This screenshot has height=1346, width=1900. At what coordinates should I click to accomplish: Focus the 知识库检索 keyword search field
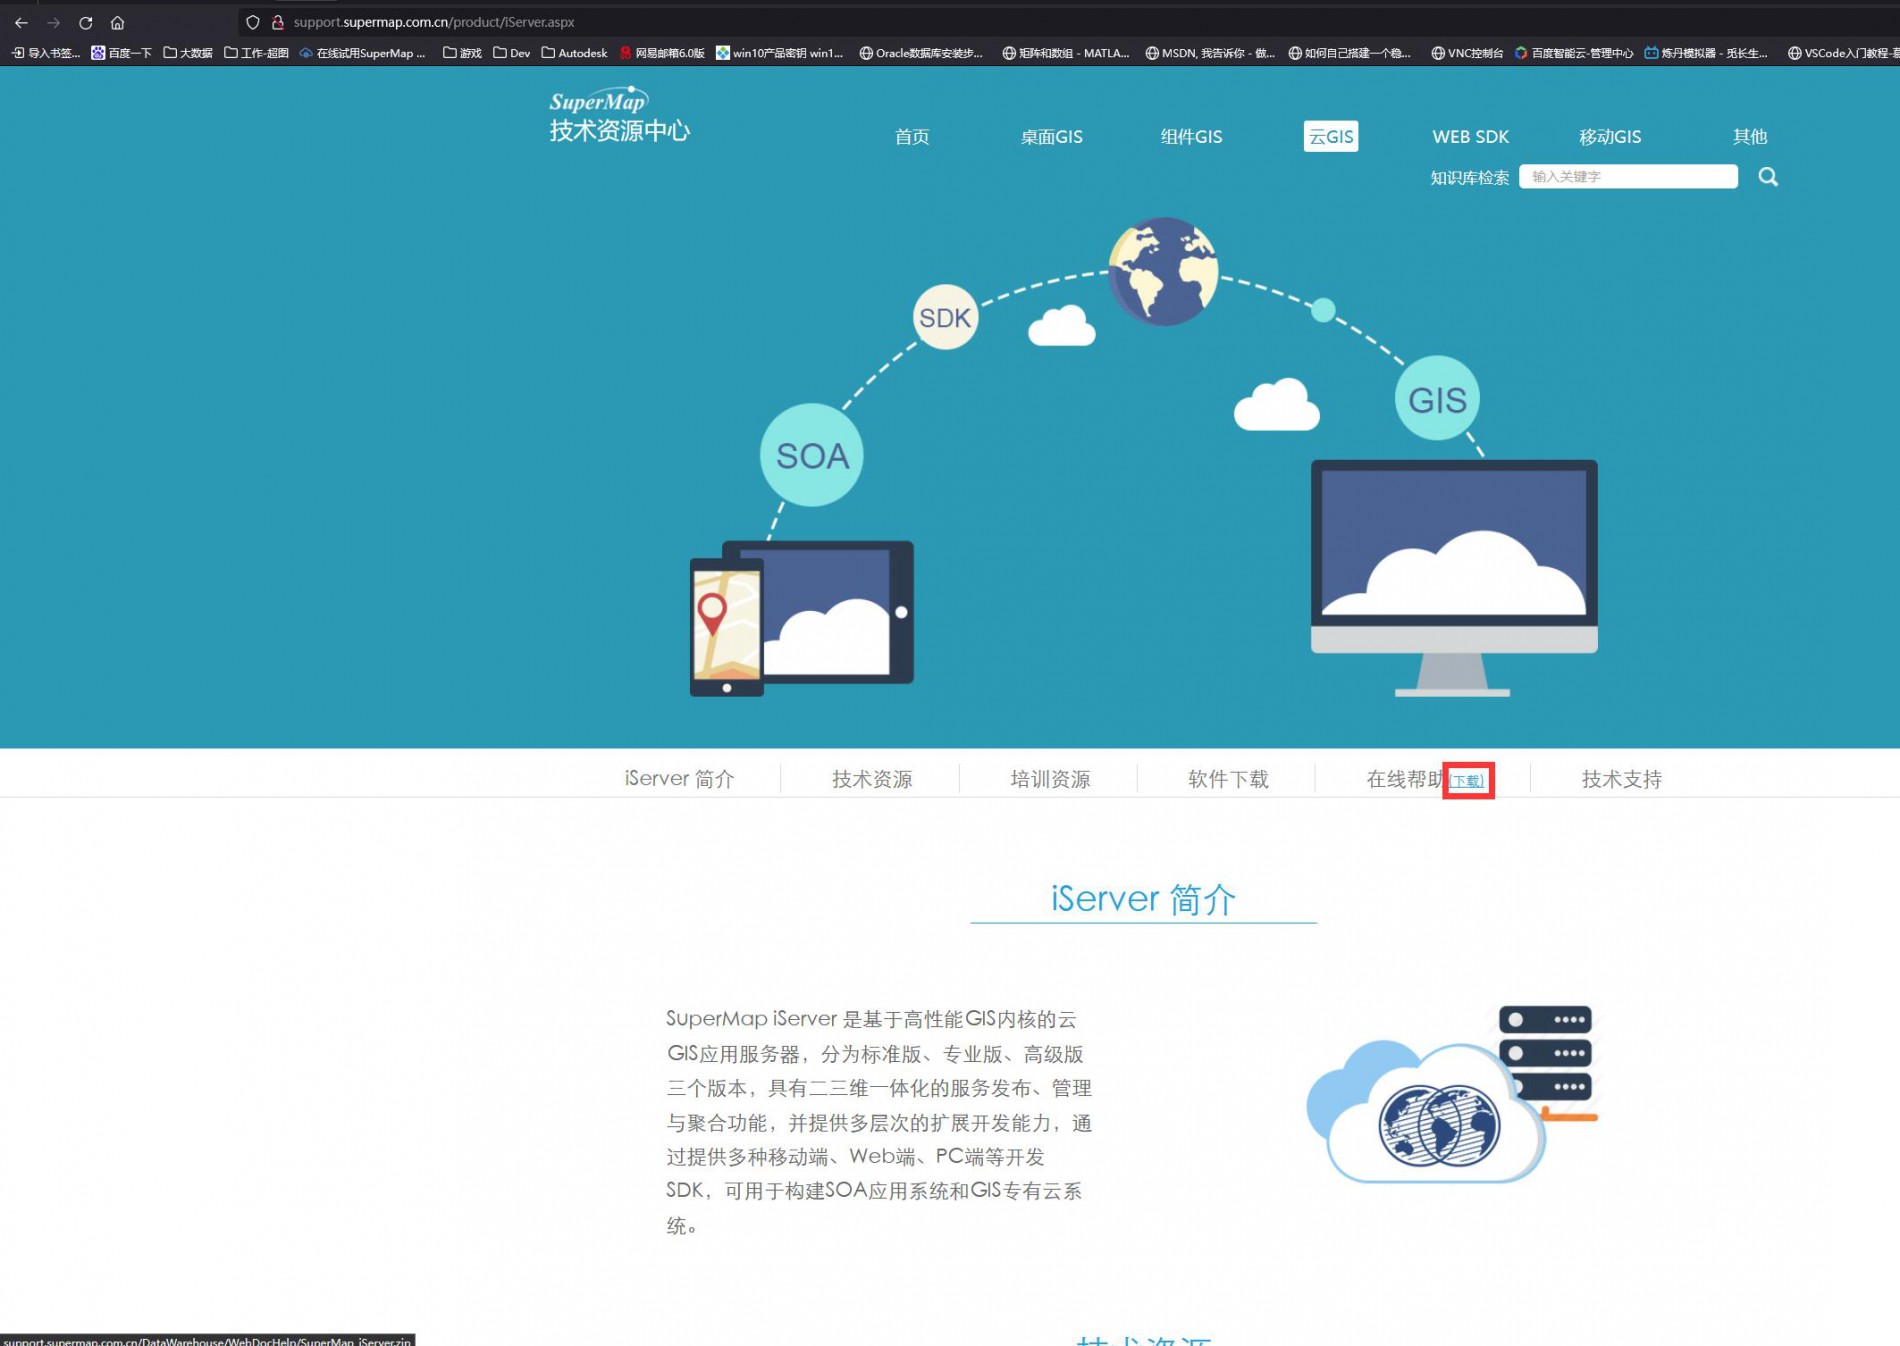(1628, 177)
